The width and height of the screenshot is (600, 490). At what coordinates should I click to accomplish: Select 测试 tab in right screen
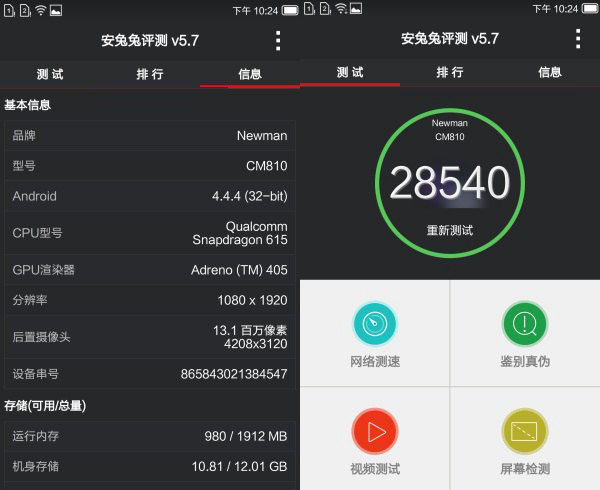click(x=350, y=72)
